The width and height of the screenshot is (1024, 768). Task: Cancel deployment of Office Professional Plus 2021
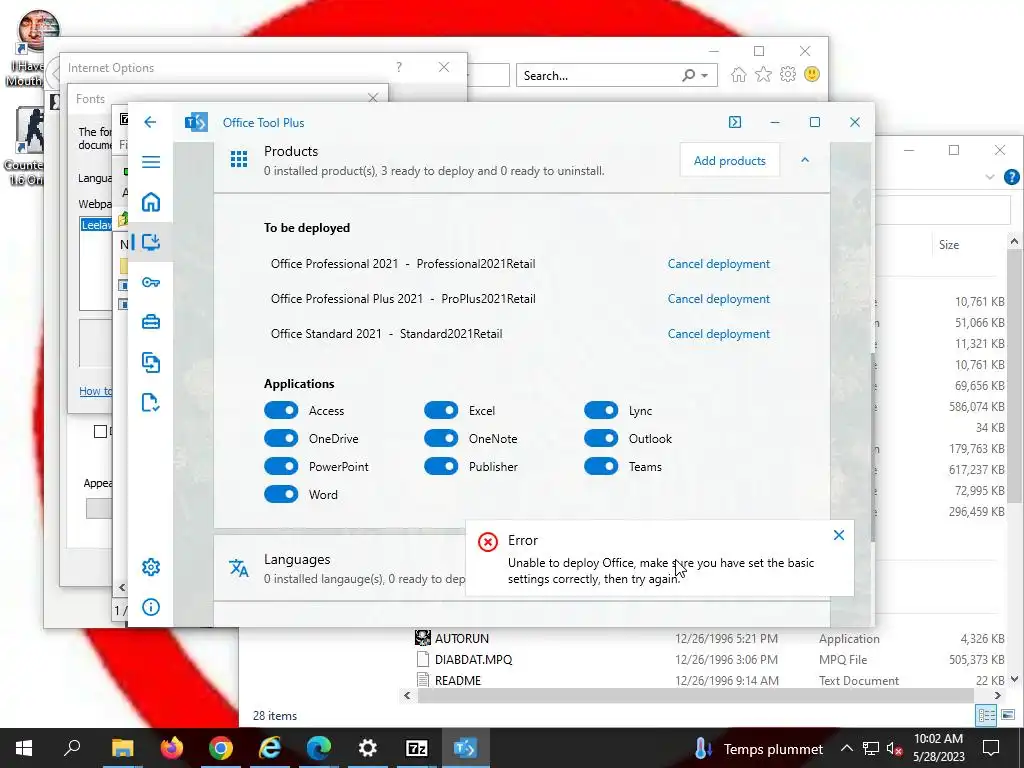pos(718,298)
